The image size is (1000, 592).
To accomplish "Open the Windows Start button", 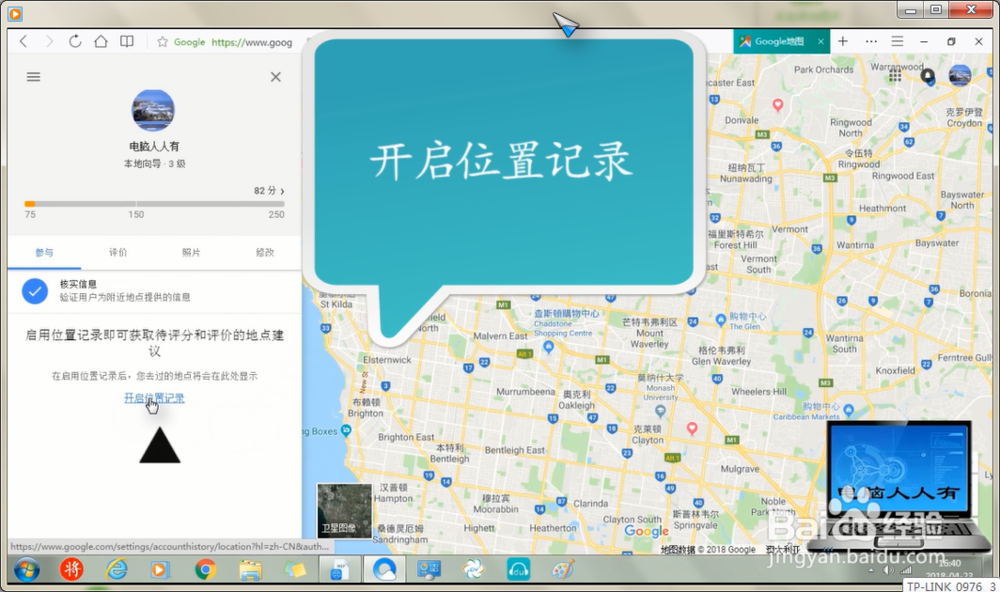I will (26, 569).
